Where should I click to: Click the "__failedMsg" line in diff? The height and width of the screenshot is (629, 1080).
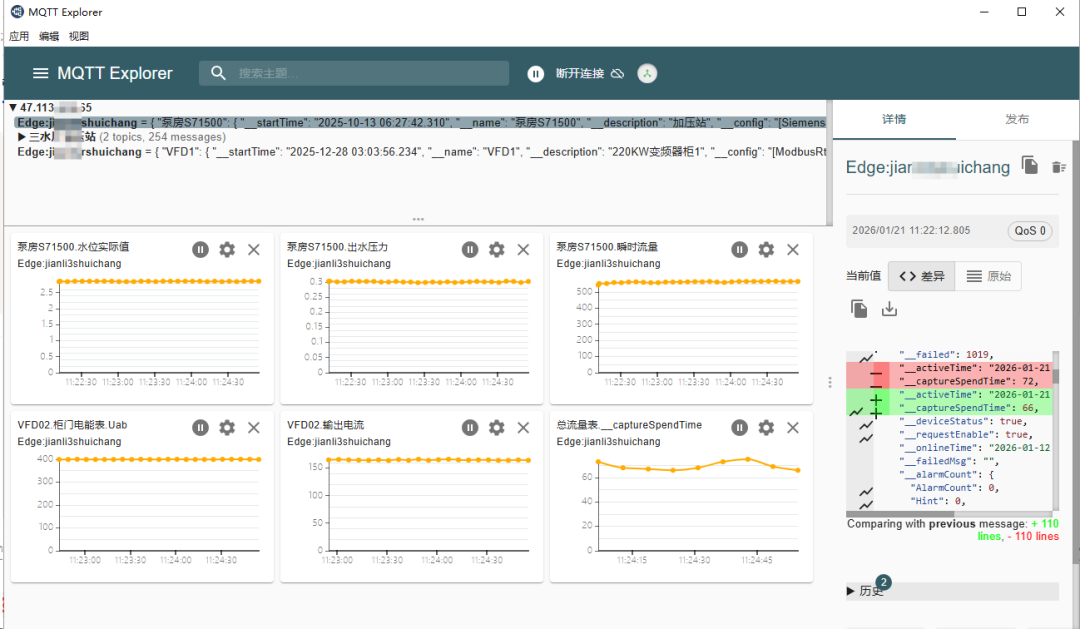click(947, 461)
